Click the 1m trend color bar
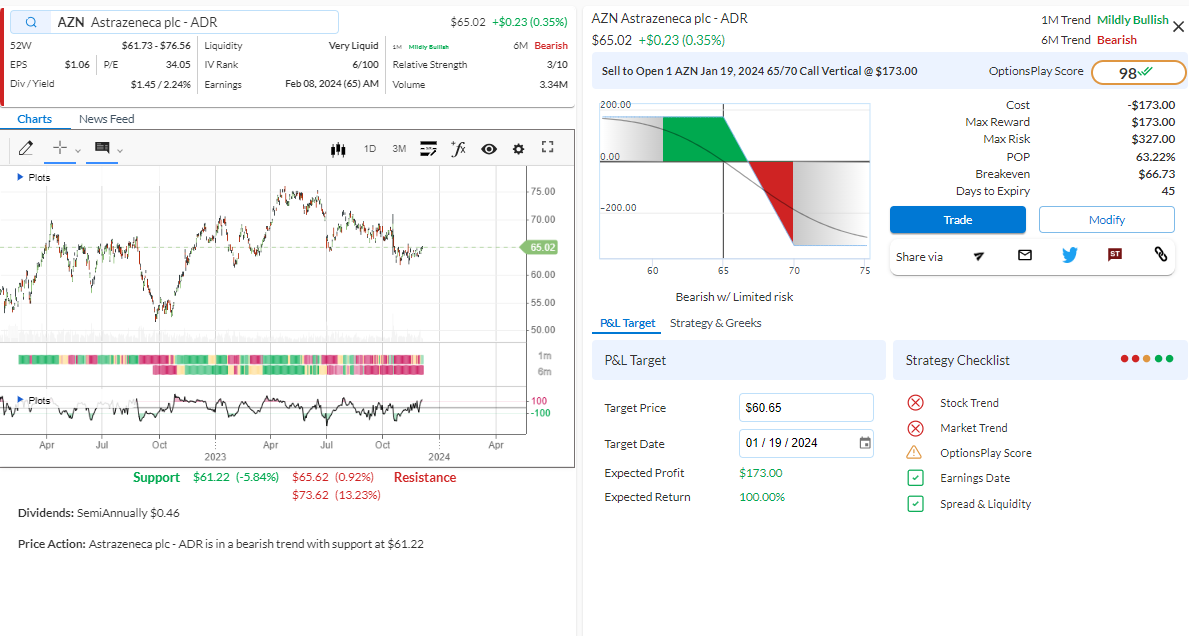The height and width of the screenshot is (636, 1189). 221,359
